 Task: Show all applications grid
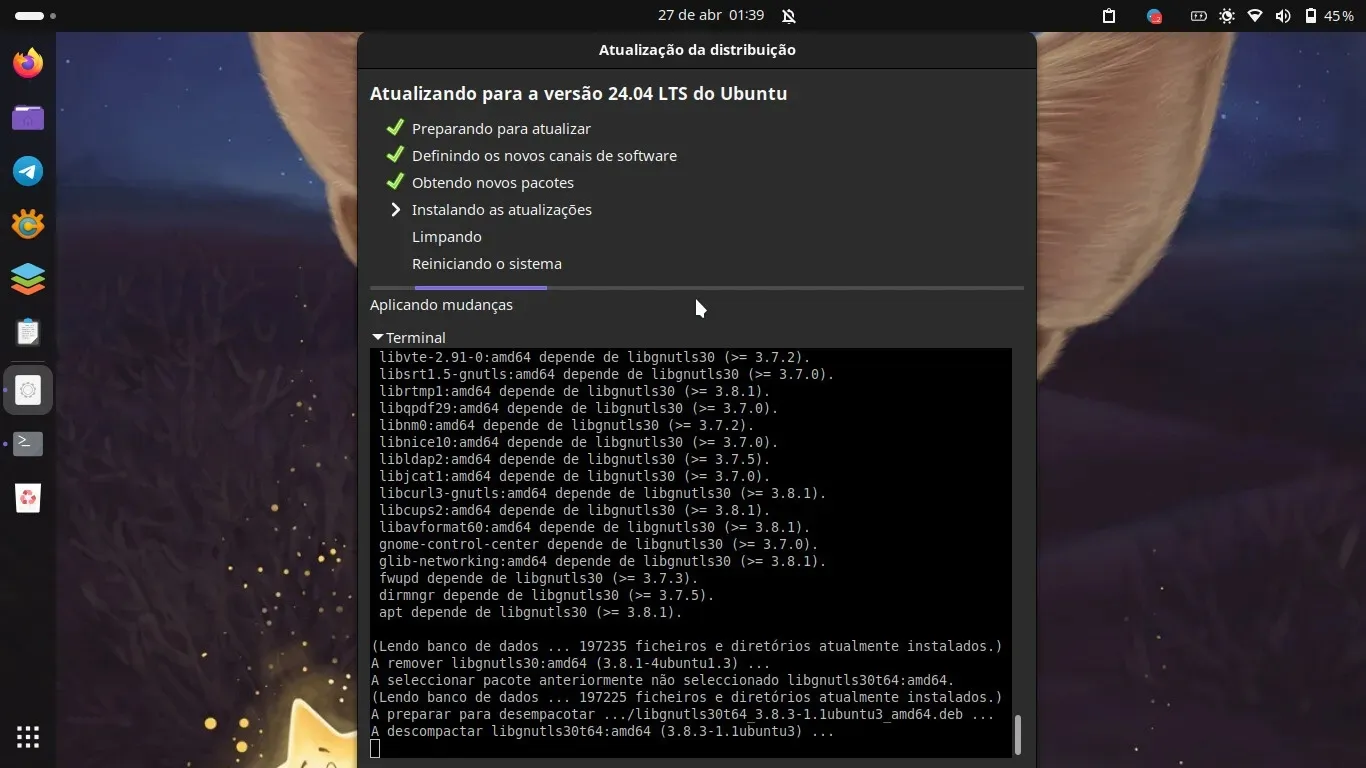pyautogui.click(x=28, y=738)
